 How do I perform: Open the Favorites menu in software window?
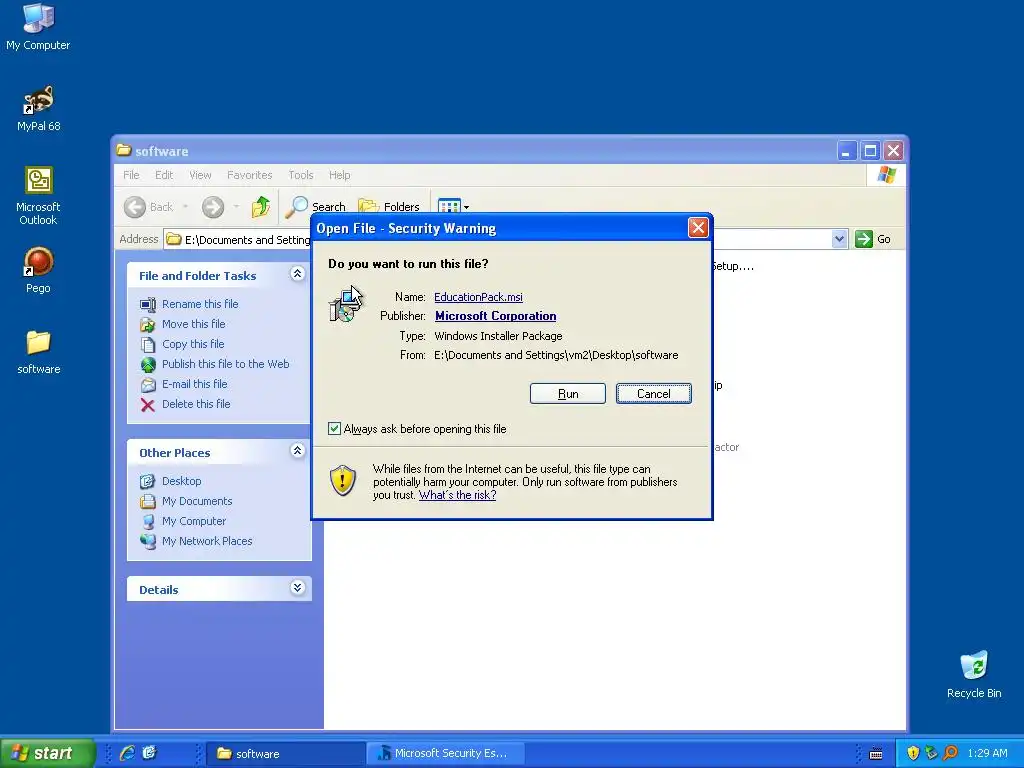249,175
